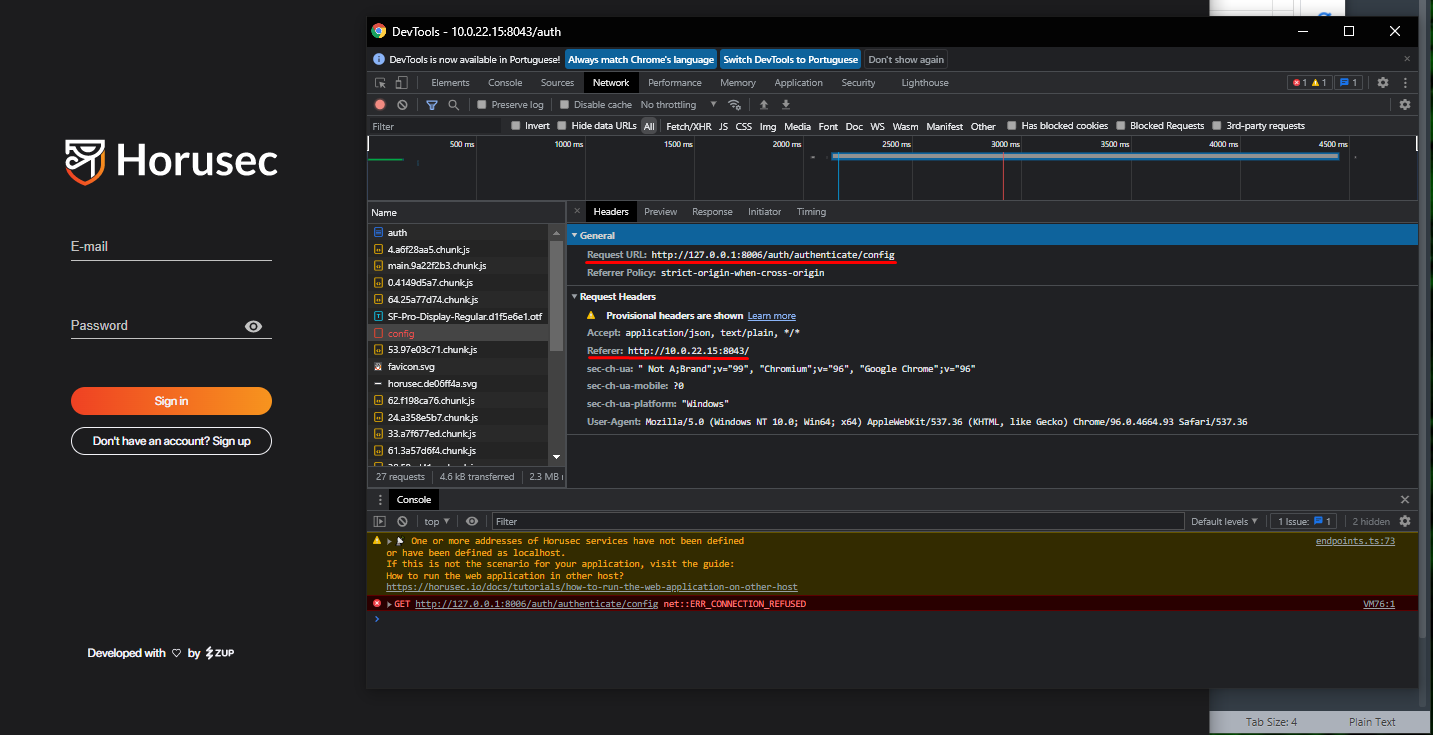Open the Default levels dropdown
Viewport: 1433px width, 735px height.
[1224, 521]
